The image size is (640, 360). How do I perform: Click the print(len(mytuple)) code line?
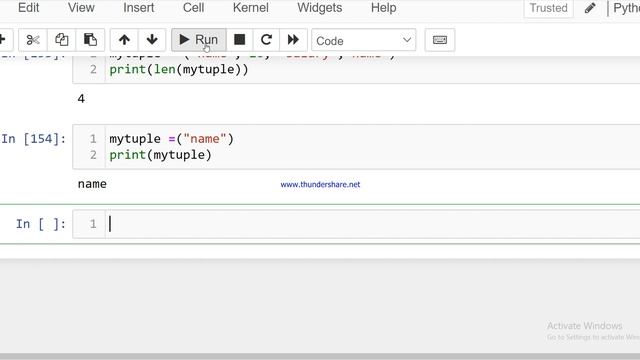(179, 69)
